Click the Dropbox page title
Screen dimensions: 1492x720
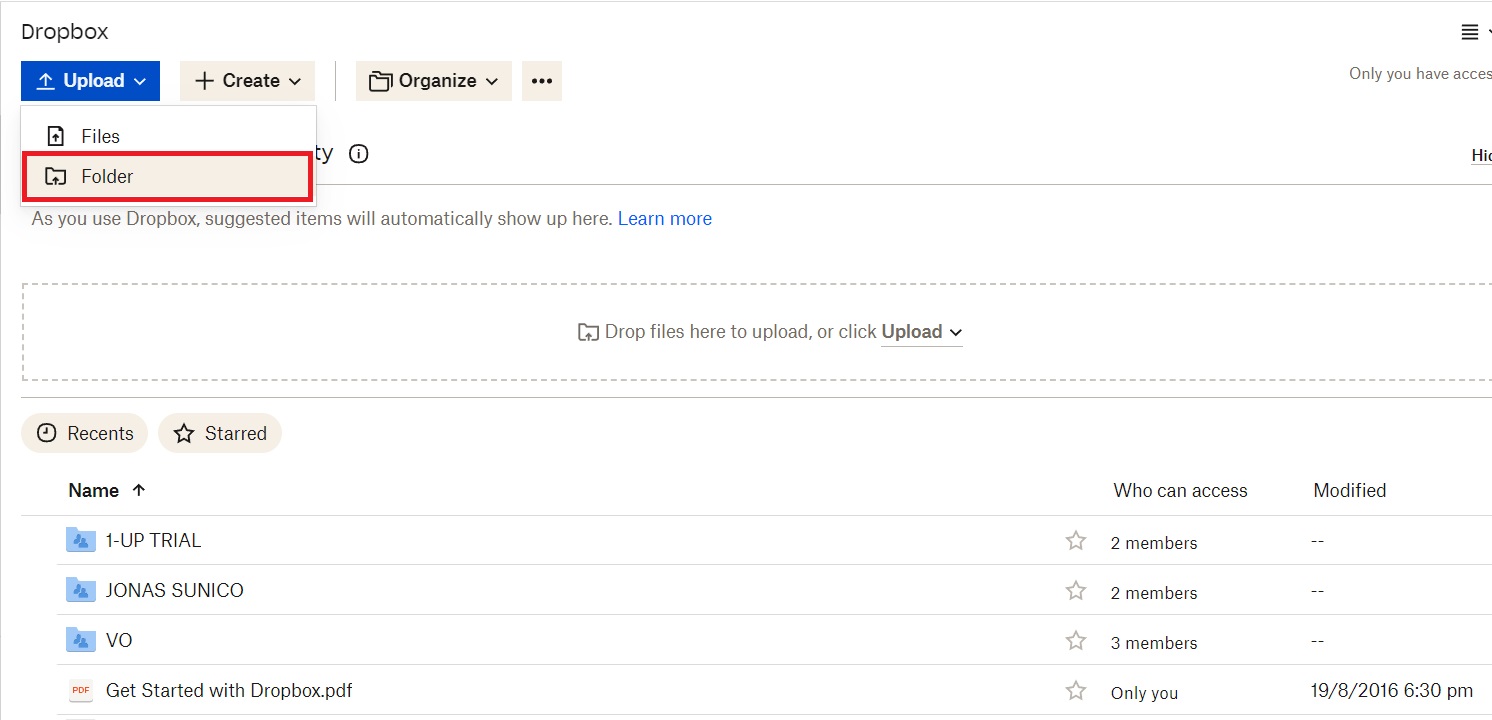pyautogui.click(x=65, y=31)
